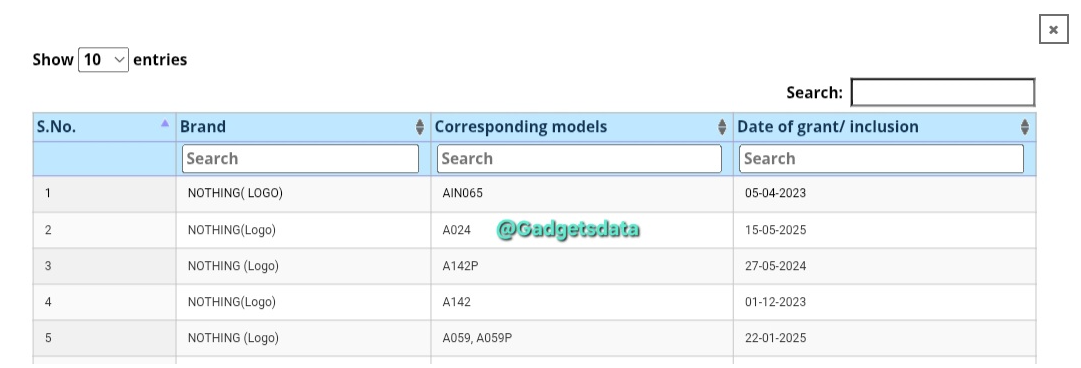Select the Date of grant/inclusion header

click(828, 127)
